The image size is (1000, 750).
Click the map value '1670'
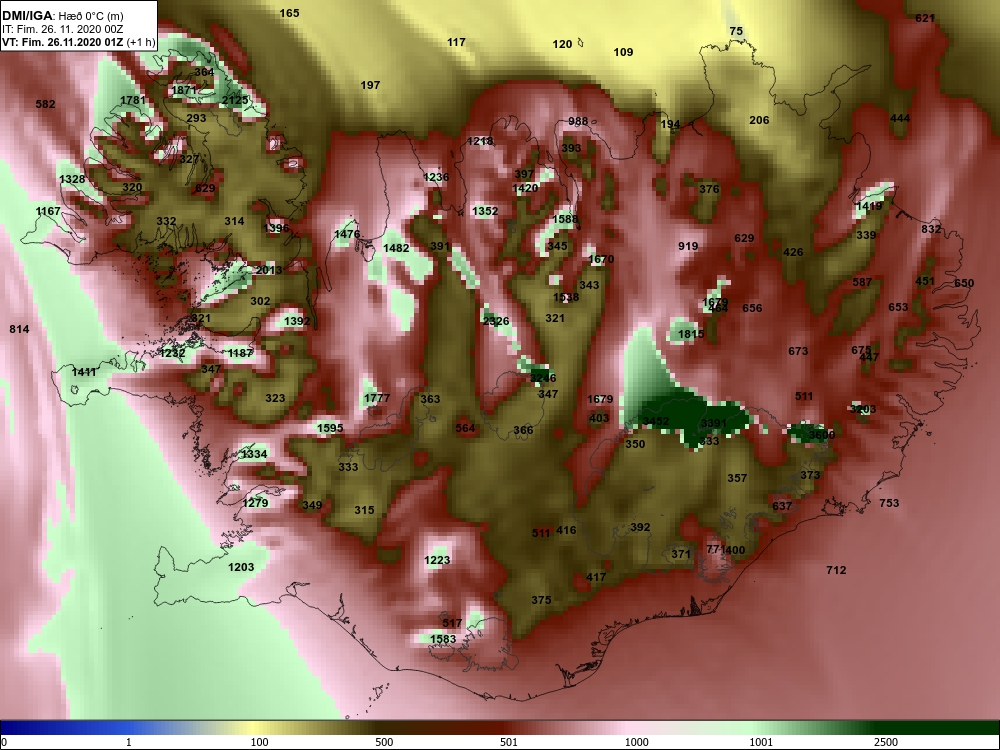(601, 259)
